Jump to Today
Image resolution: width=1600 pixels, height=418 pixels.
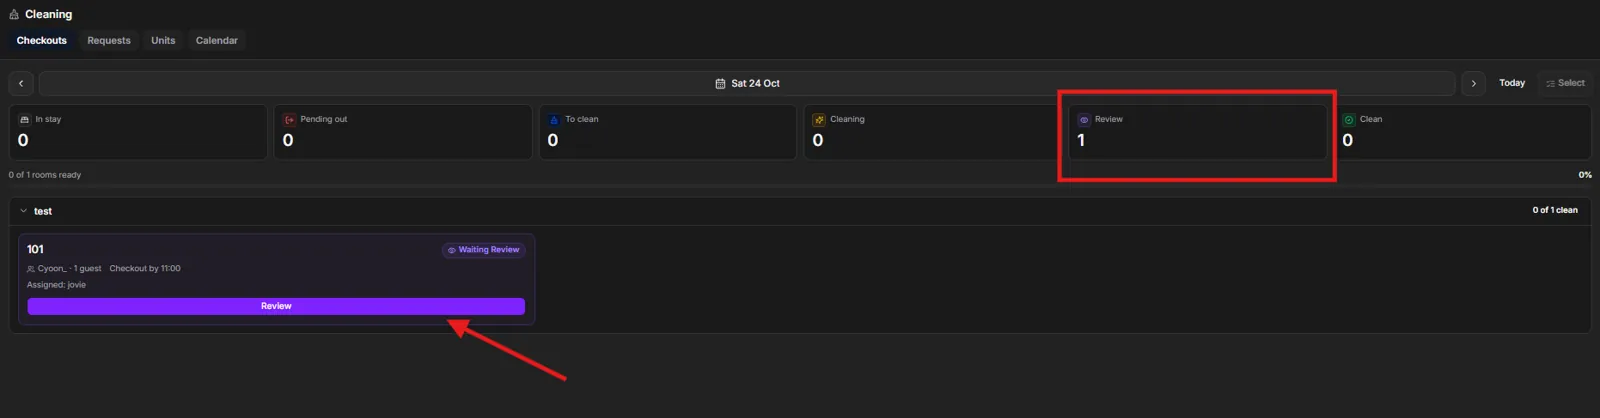(1512, 83)
